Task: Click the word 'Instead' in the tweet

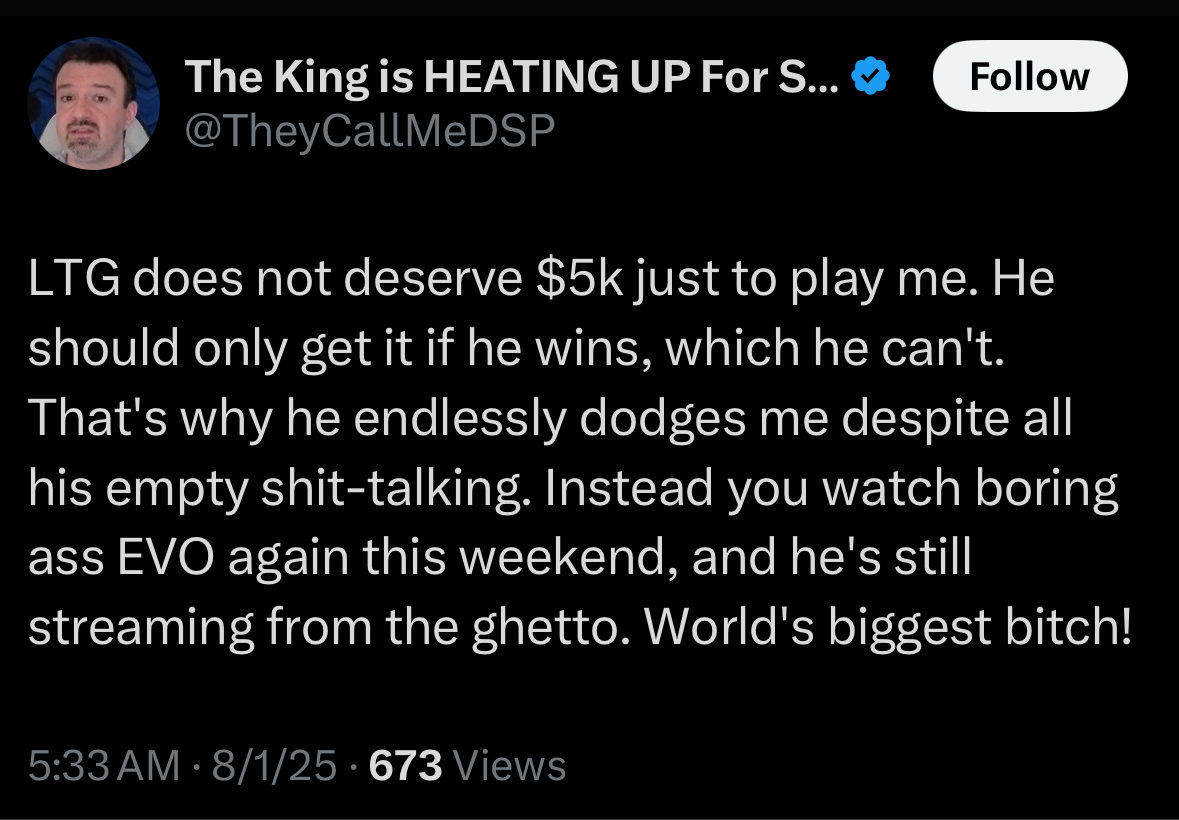Action: coord(628,488)
